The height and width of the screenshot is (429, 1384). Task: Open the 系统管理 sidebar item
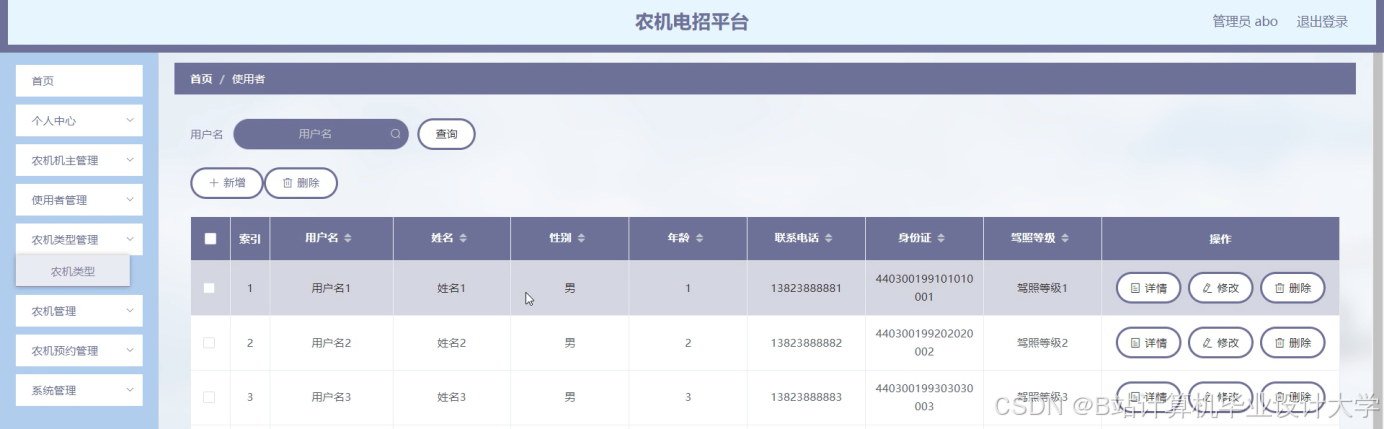(79, 391)
